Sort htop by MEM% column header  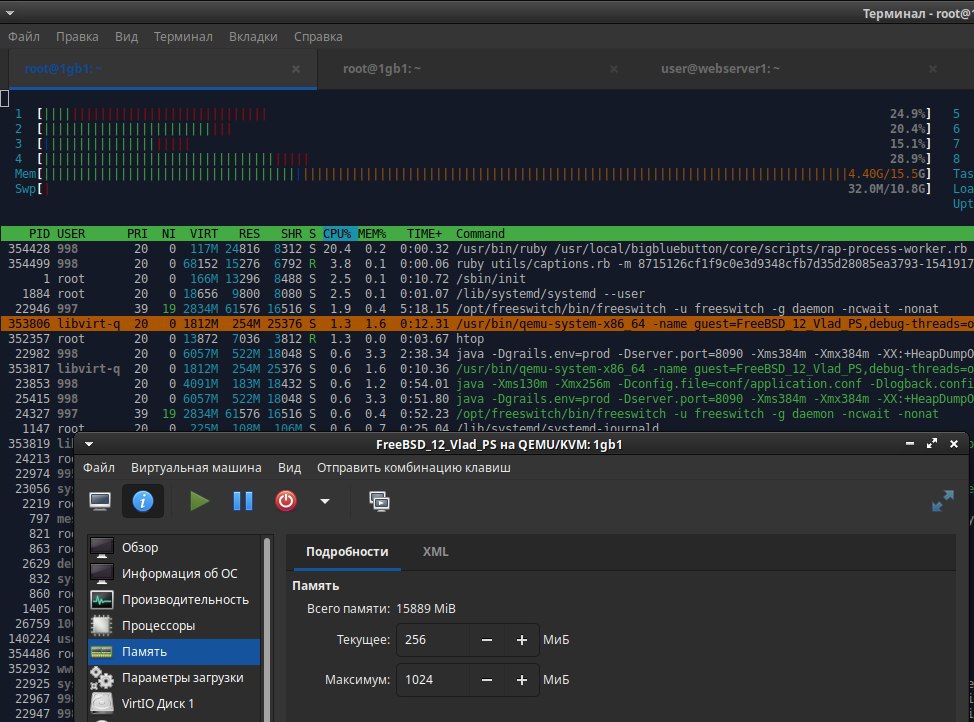coord(372,234)
